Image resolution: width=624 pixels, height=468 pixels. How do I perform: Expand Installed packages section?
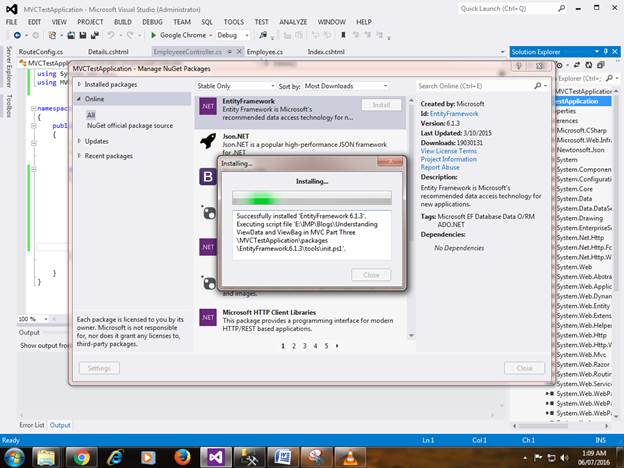click(x=79, y=84)
